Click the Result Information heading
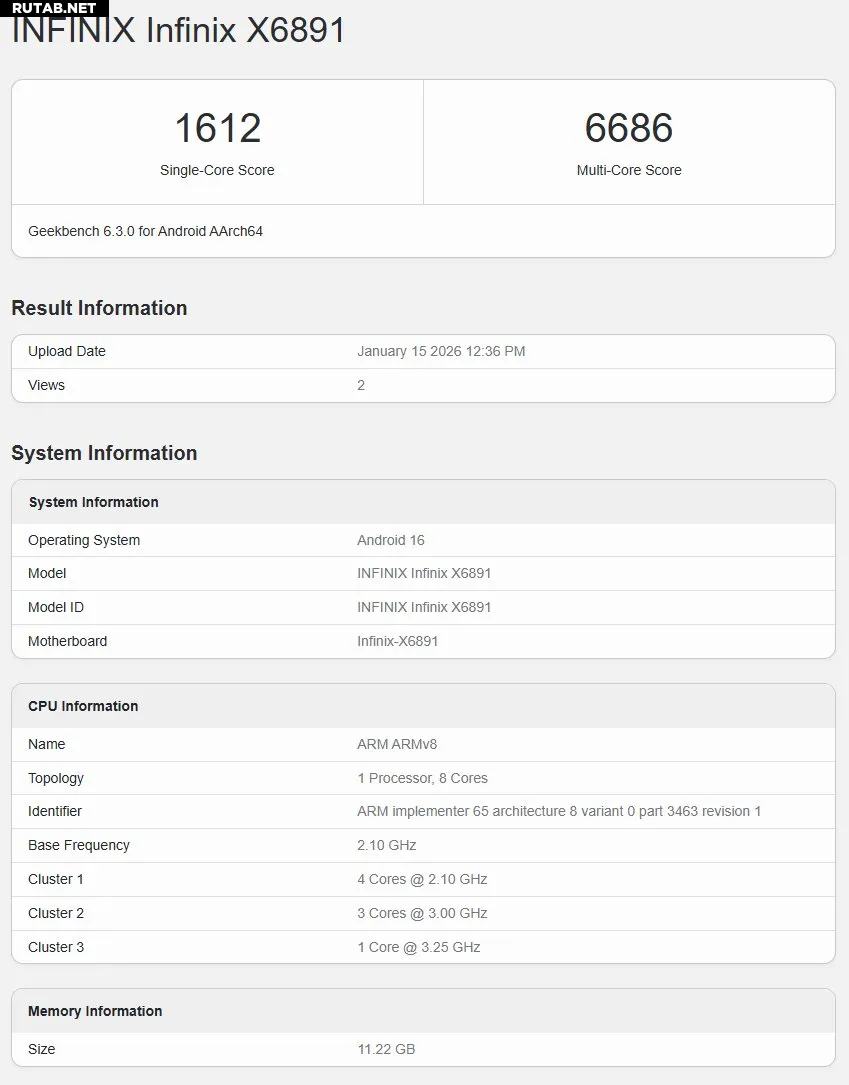 coord(99,308)
